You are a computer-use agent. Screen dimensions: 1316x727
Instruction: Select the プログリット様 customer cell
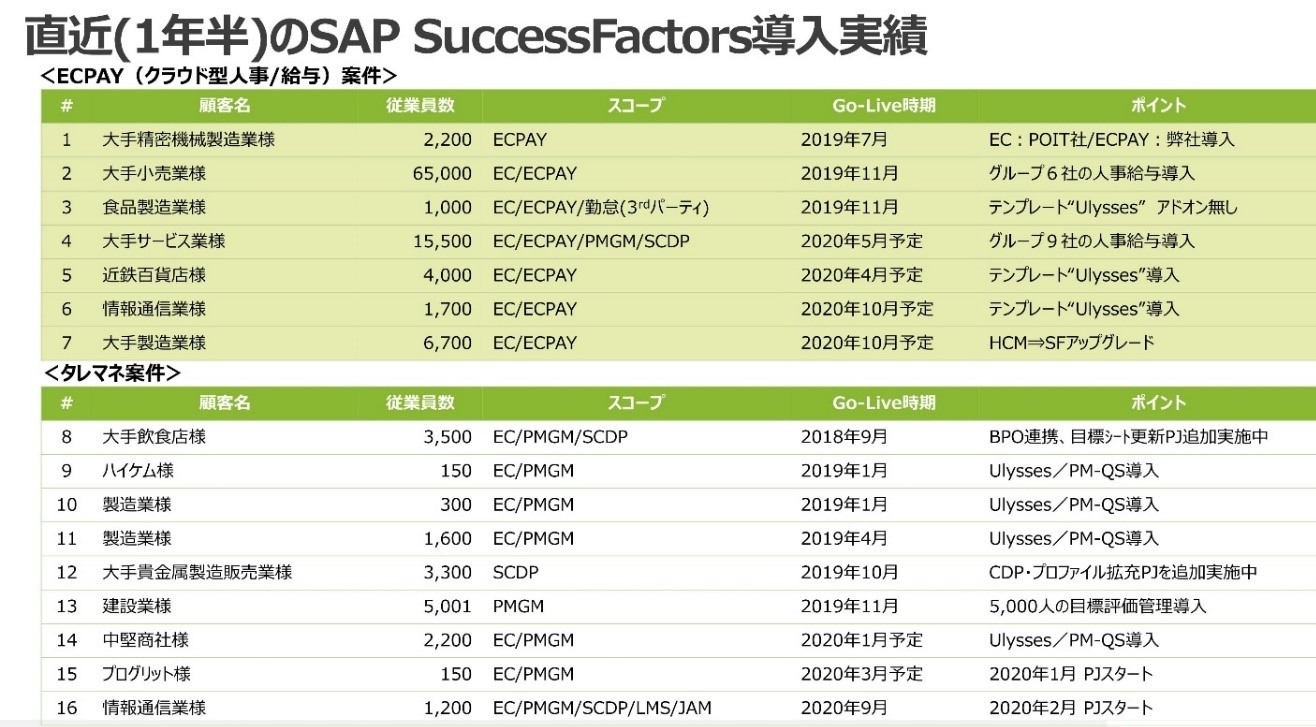[x=146, y=674]
